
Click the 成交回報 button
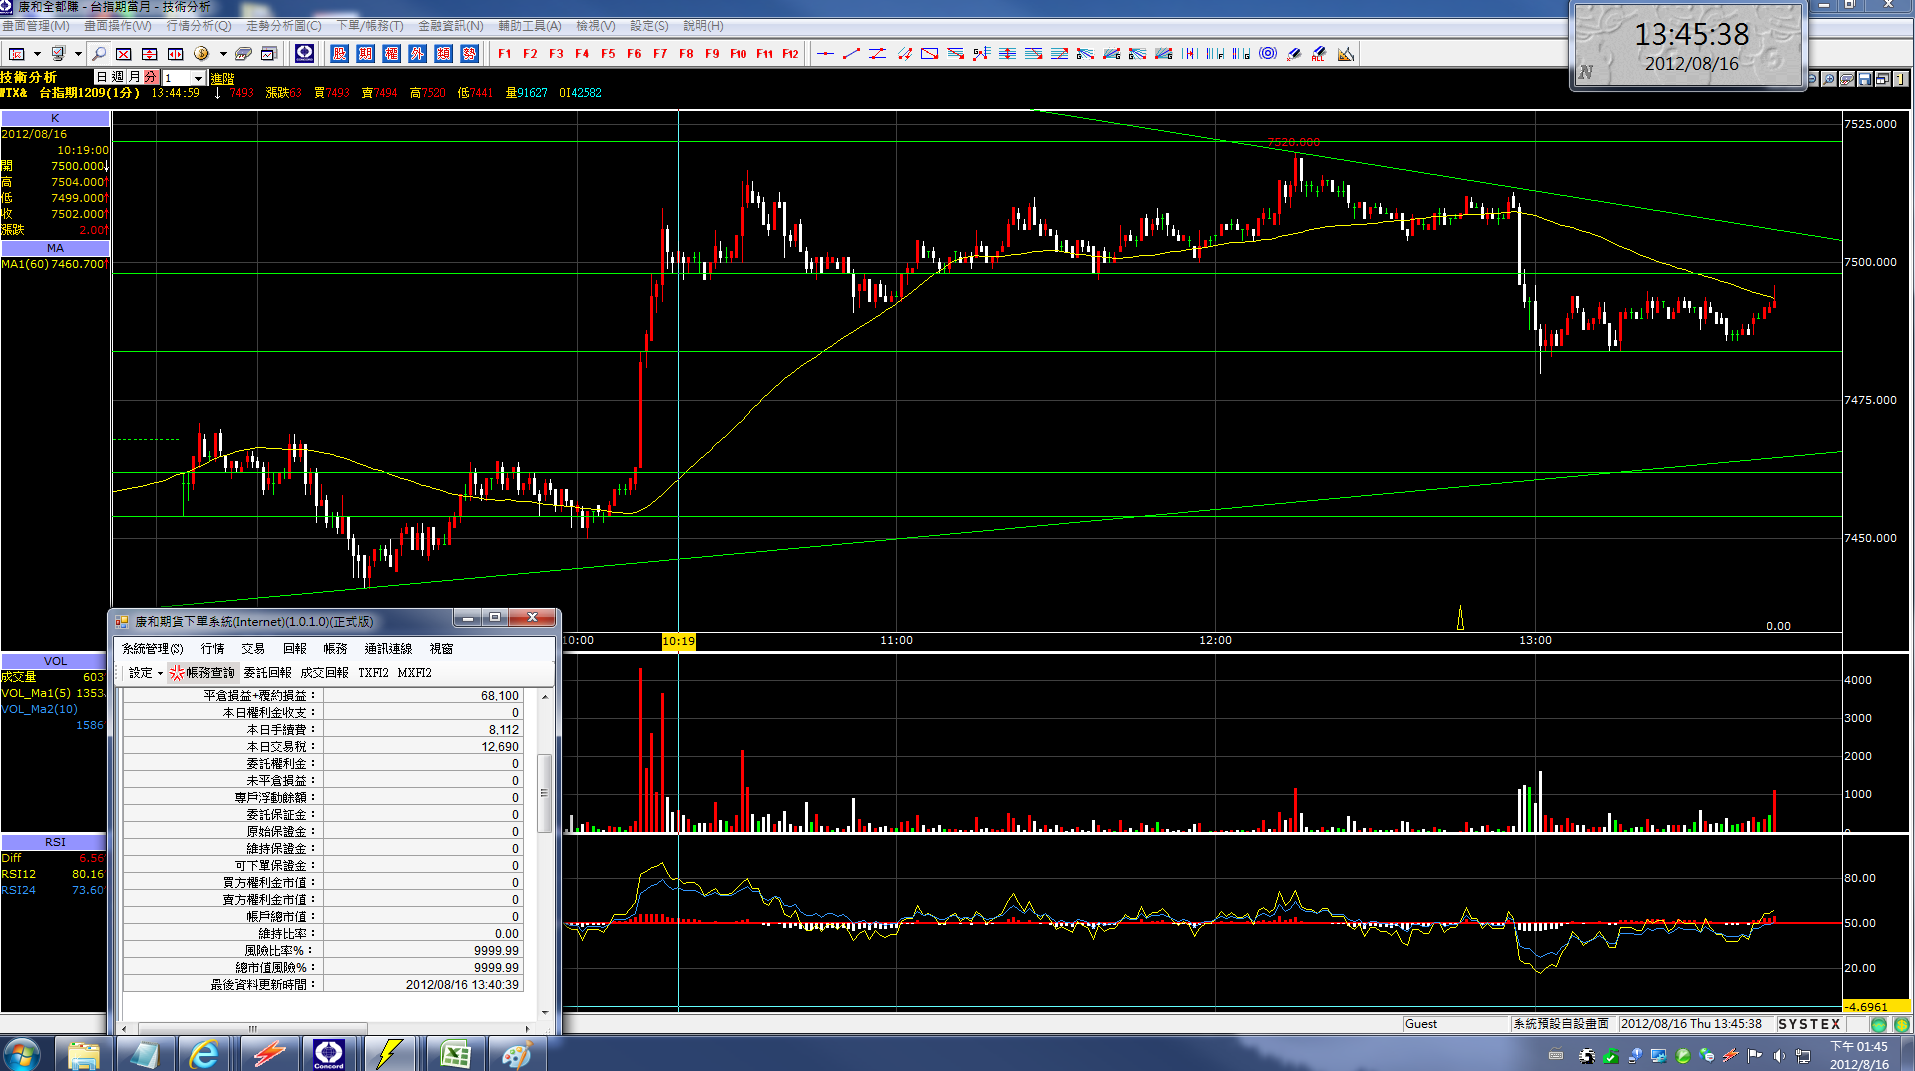coord(325,673)
